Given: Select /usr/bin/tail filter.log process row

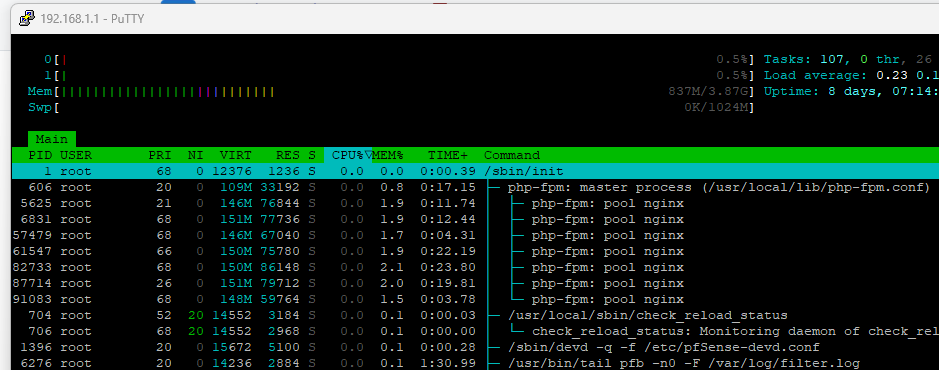Looking at the screenshot, I should click(475, 363).
